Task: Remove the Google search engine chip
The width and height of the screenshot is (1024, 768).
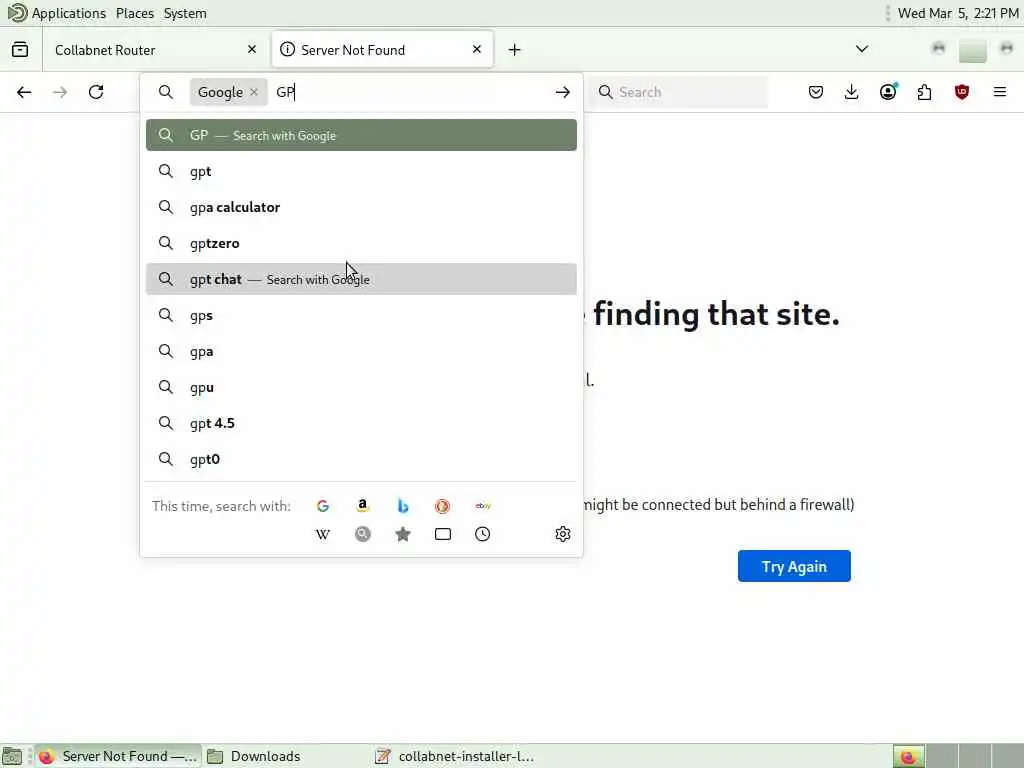Action: (254, 92)
